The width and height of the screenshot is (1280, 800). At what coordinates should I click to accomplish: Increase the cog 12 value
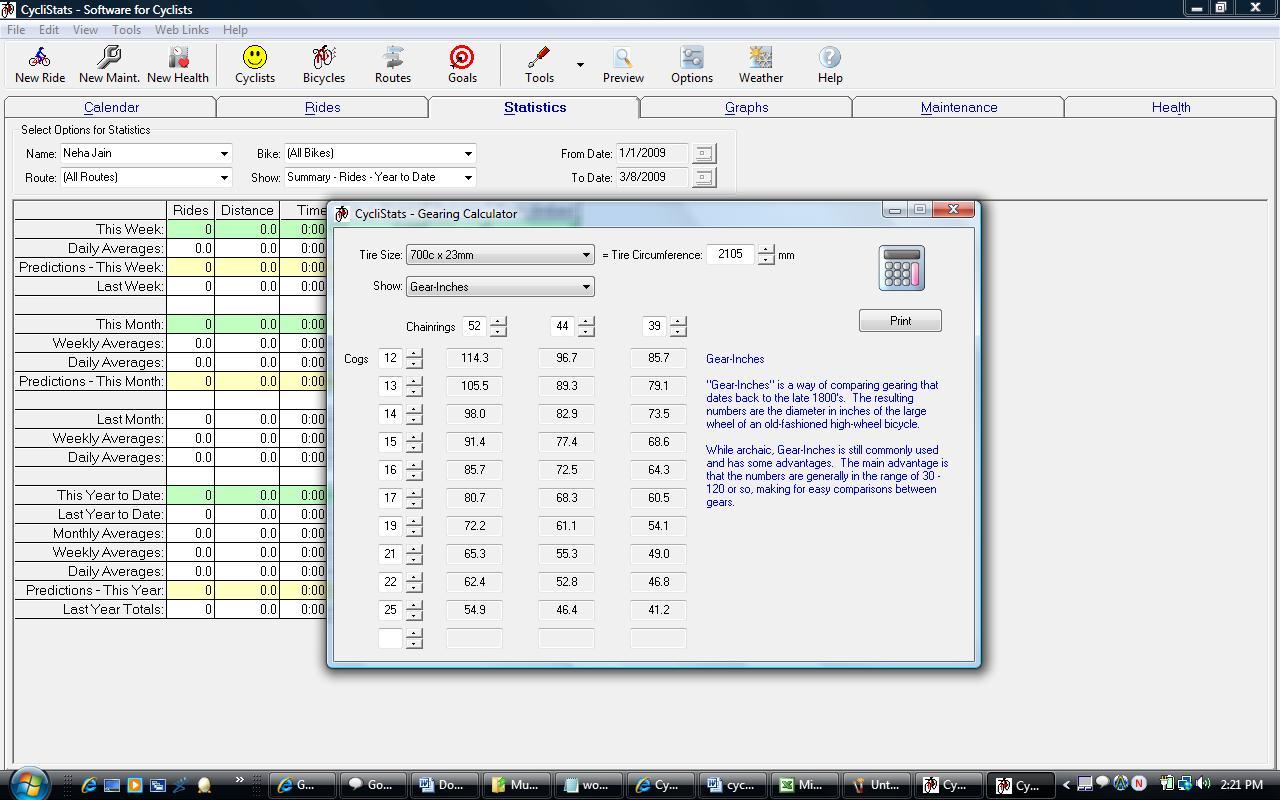414,353
